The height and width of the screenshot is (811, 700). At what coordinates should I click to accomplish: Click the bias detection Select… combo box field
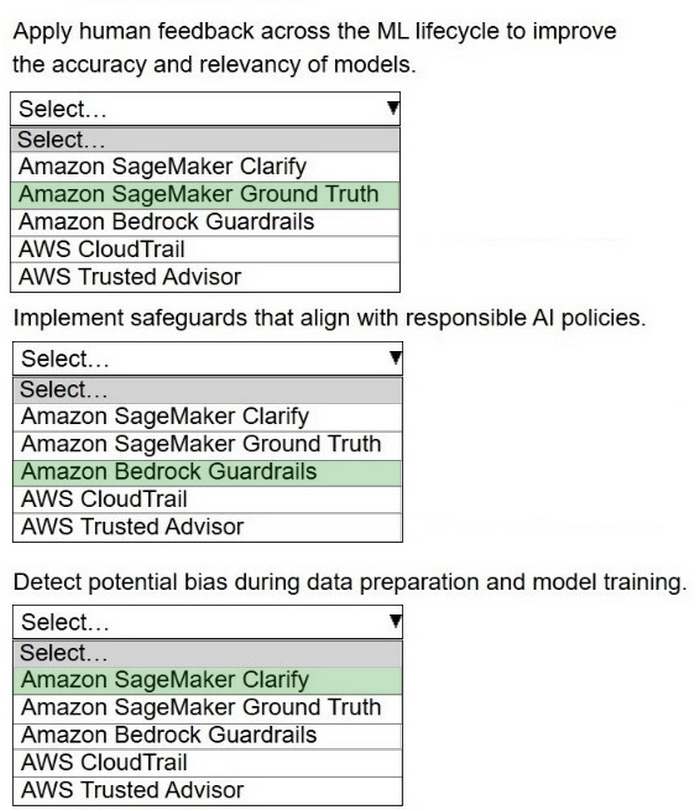click(200, 623)
